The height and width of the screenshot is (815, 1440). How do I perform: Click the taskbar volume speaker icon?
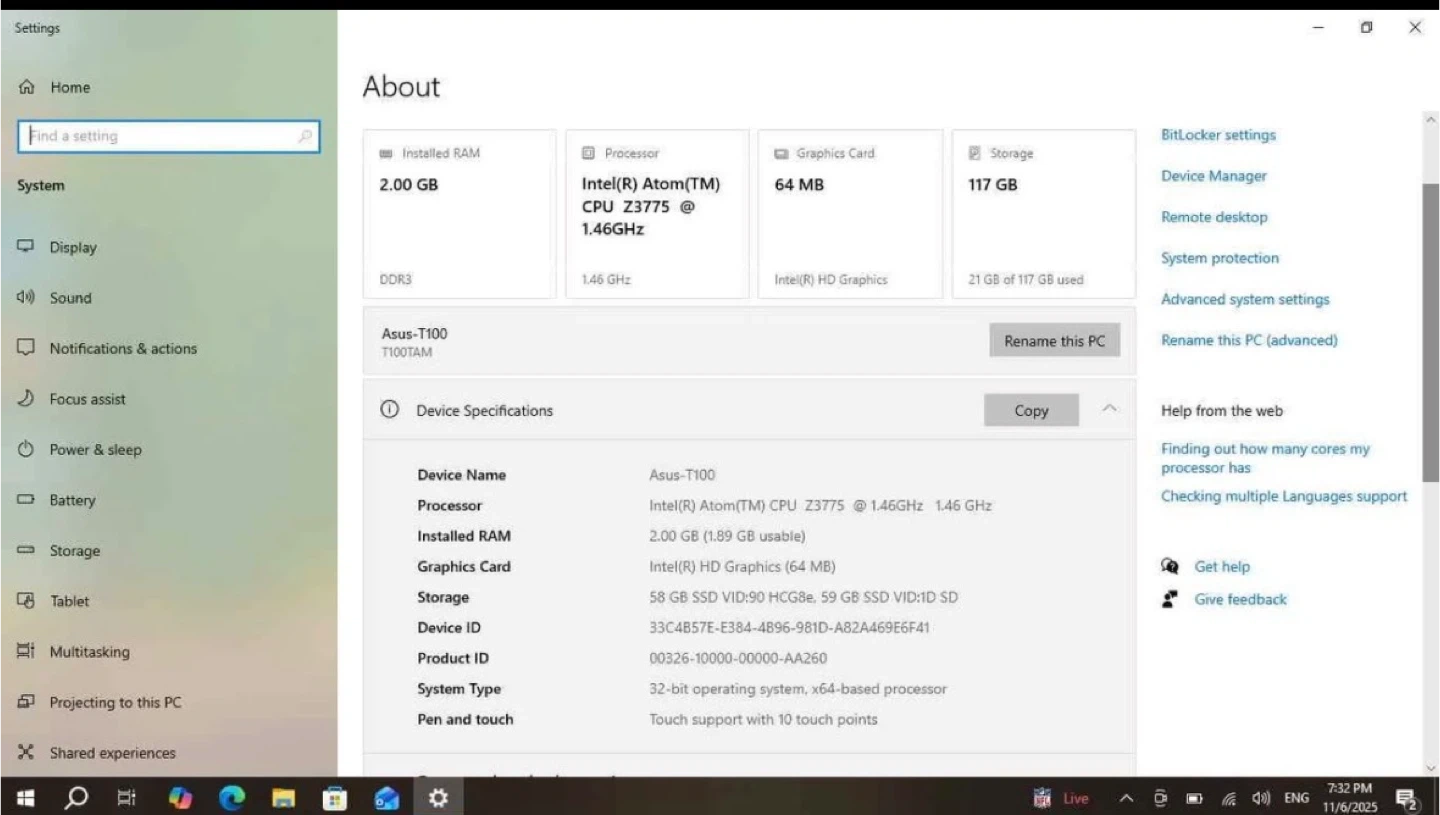point(1261,798)
